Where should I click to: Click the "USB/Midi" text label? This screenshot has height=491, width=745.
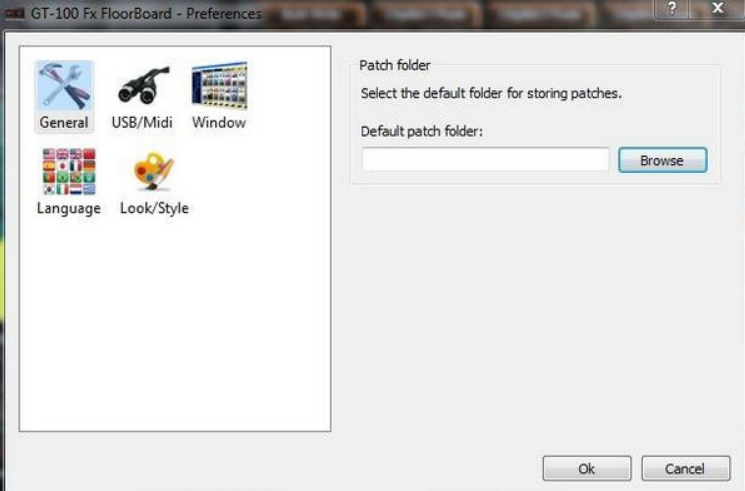click(142, 123)
